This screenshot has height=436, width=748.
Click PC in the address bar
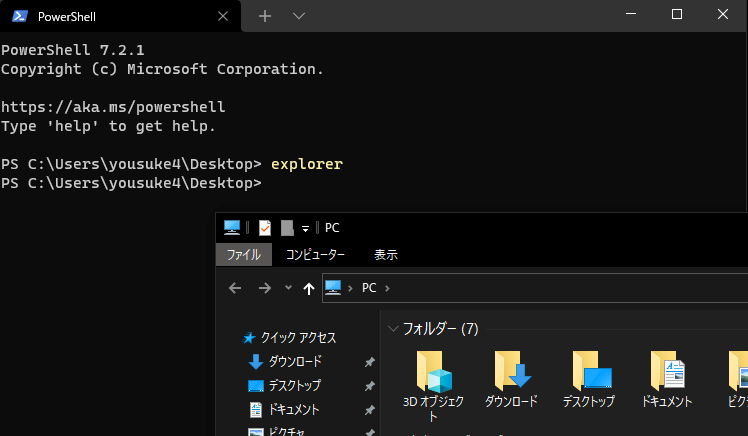pos(369,288)
